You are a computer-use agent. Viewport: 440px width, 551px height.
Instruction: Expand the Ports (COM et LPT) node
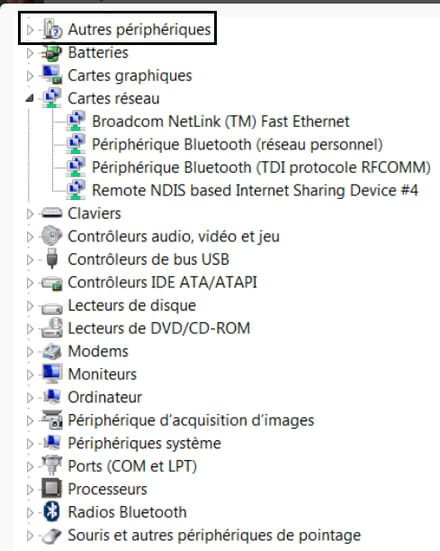click(x=30, y=466)
